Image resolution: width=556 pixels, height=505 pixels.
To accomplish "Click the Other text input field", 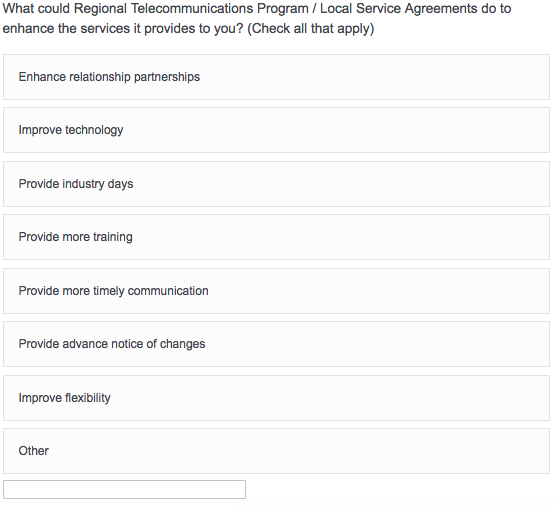I will 124,489.
